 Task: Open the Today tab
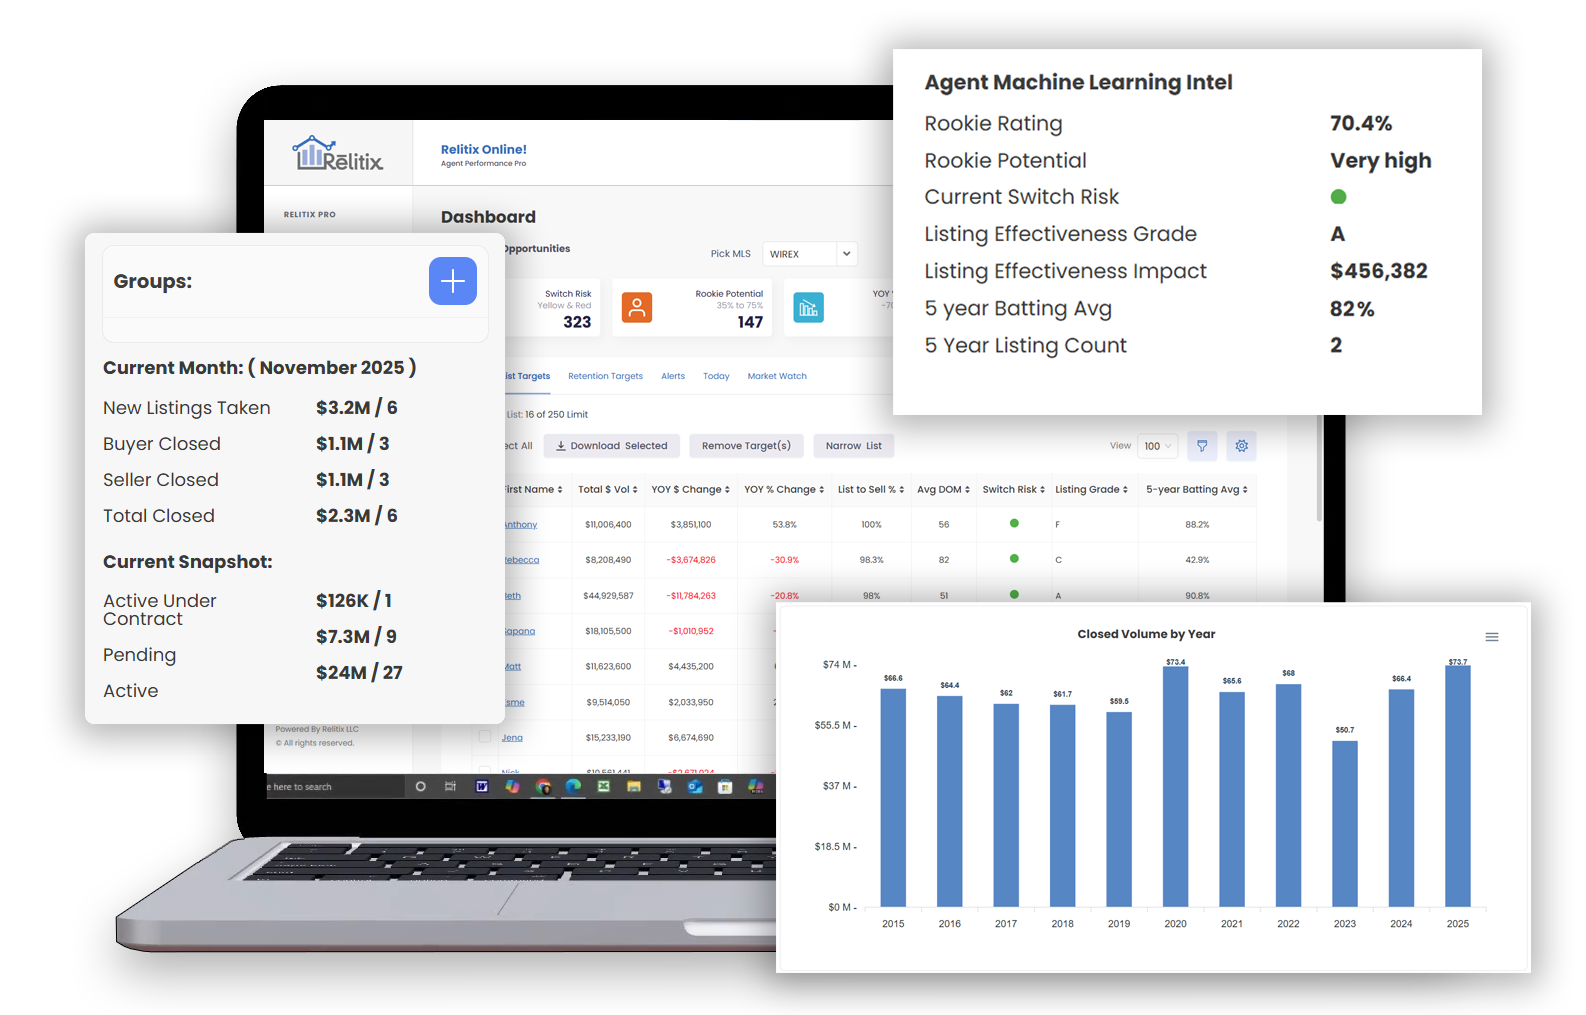tap(716, 377)
